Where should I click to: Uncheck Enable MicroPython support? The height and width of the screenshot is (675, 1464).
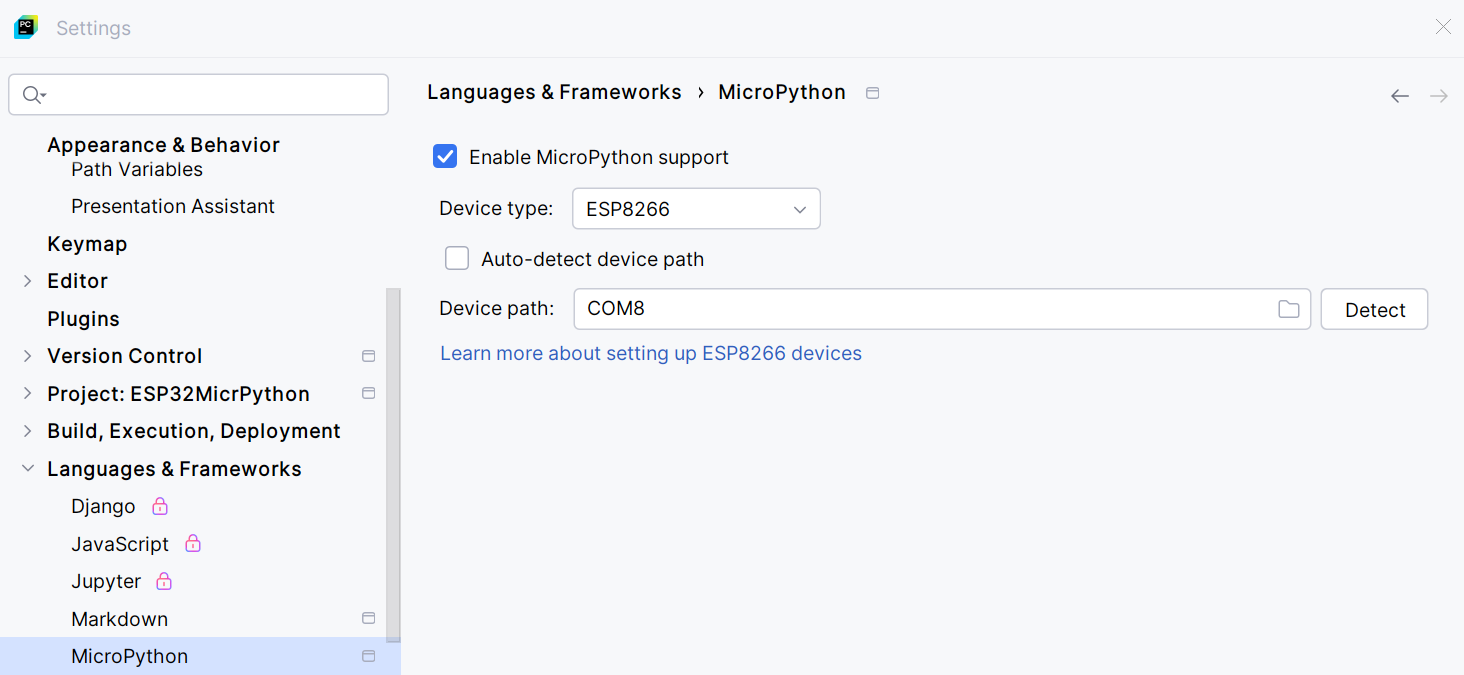click(x=445, y=157)
